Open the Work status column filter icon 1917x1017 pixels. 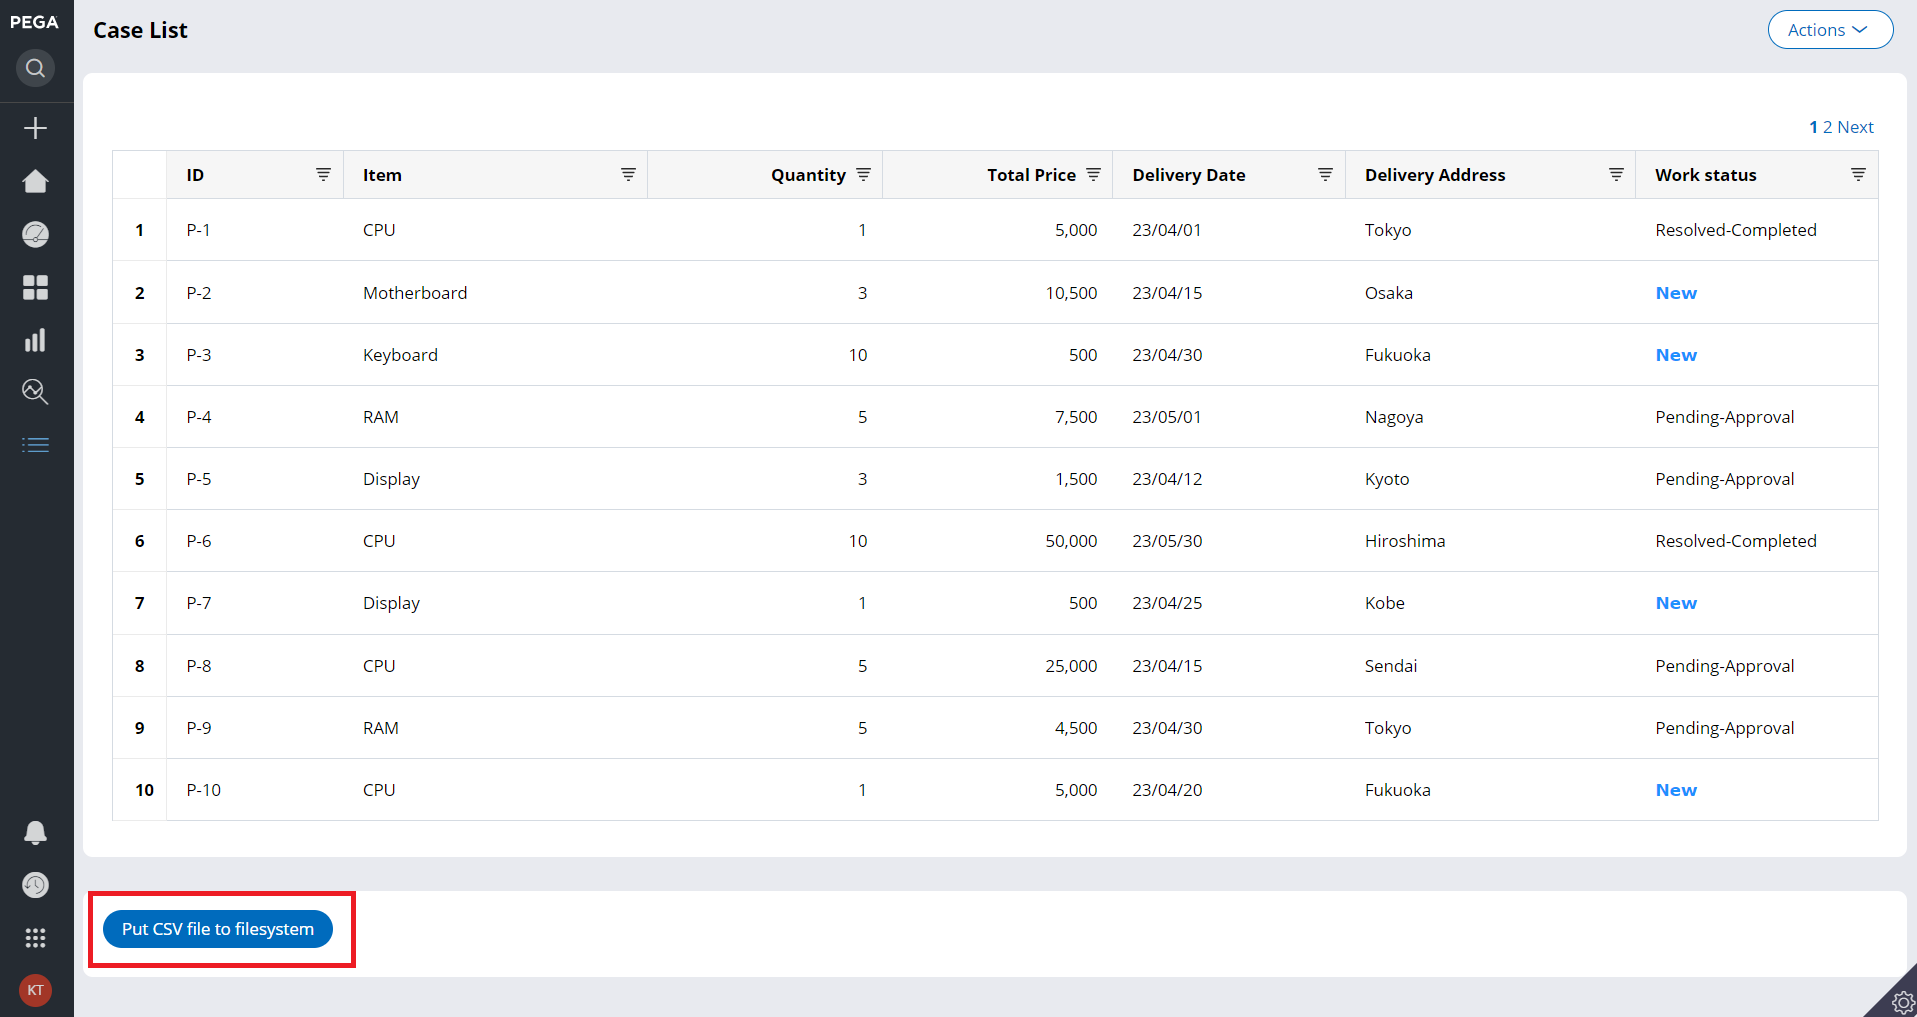coord(1858,174)
